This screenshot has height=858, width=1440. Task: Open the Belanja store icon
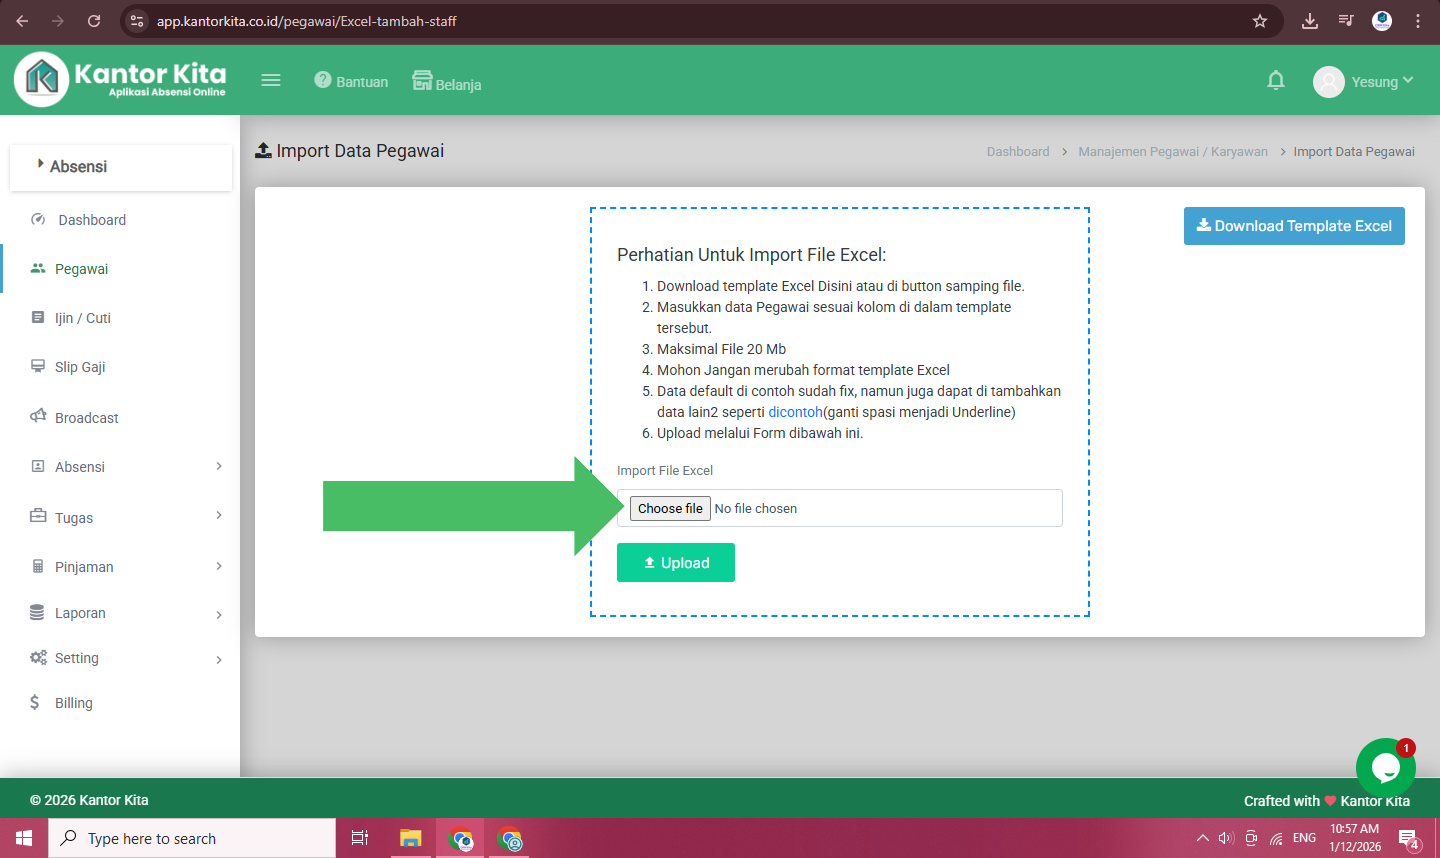tap(422, 81)
